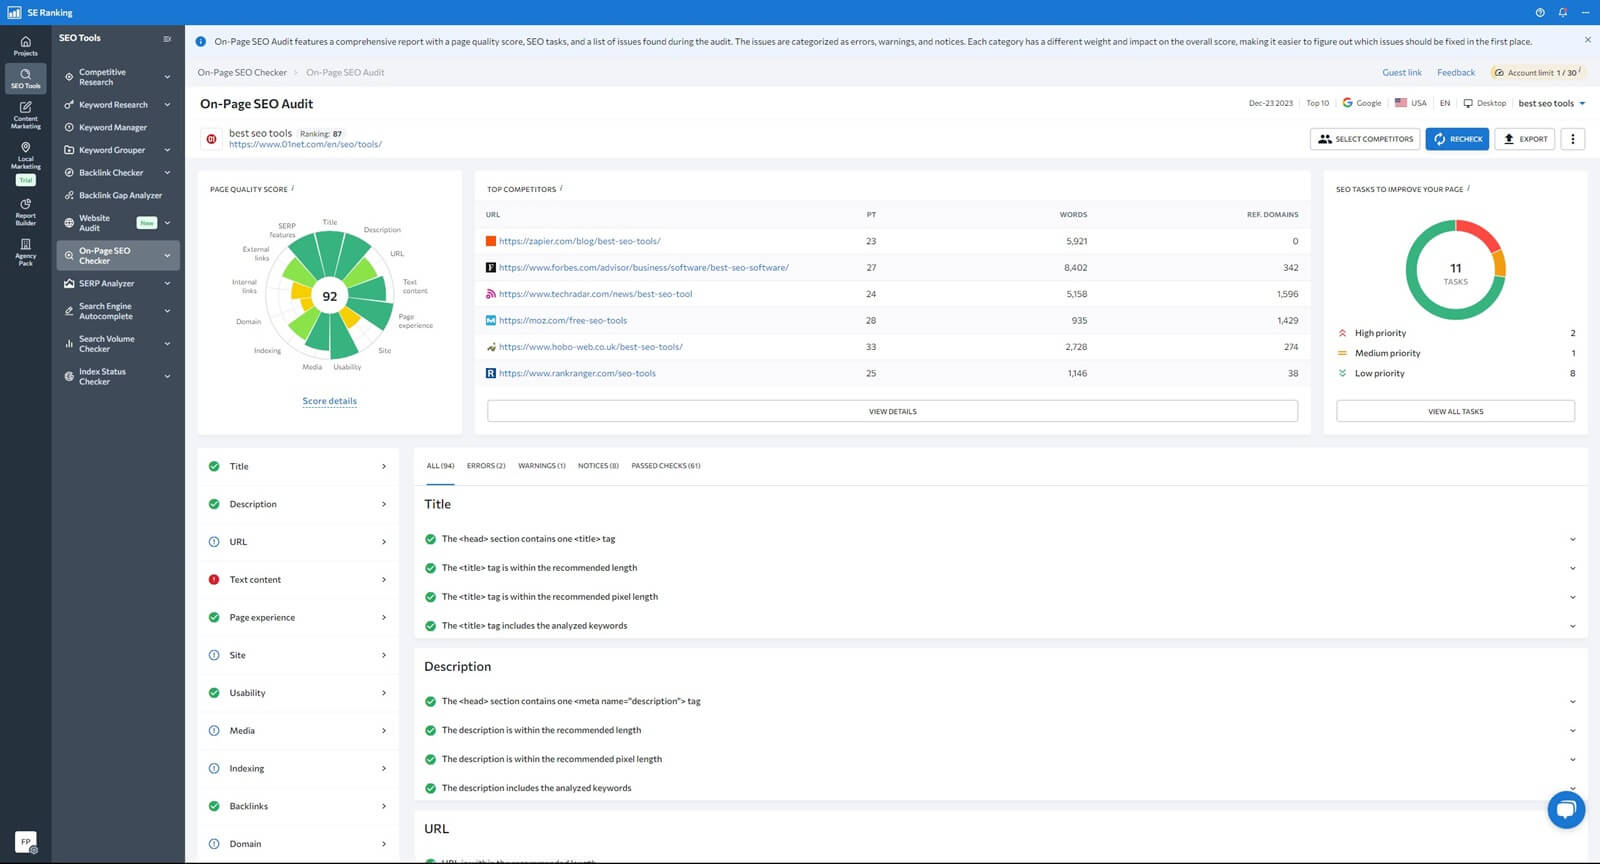1600x864 pixels.
Task: Expand Keyword Grouper menu
Action: [x=118, y=150]
